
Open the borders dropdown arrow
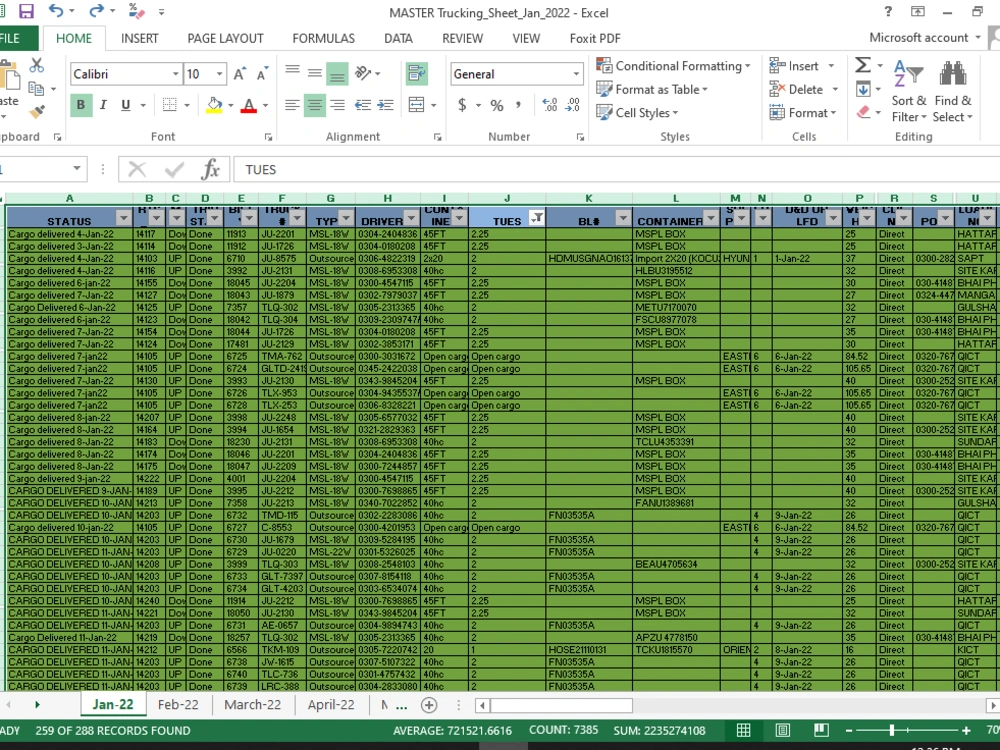click(x=187, y=105)
